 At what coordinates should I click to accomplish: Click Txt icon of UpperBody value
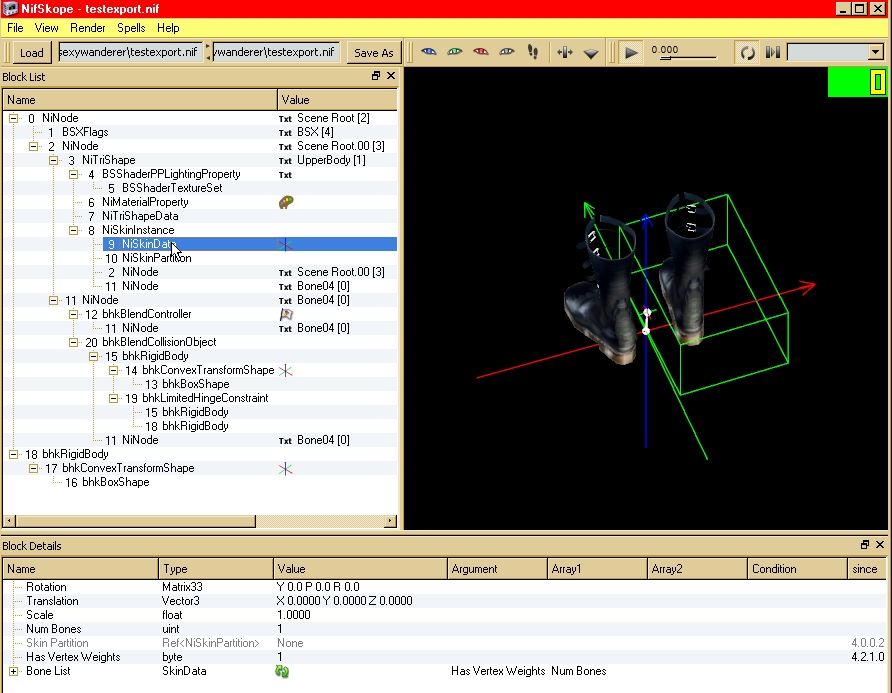pos(285,161)
